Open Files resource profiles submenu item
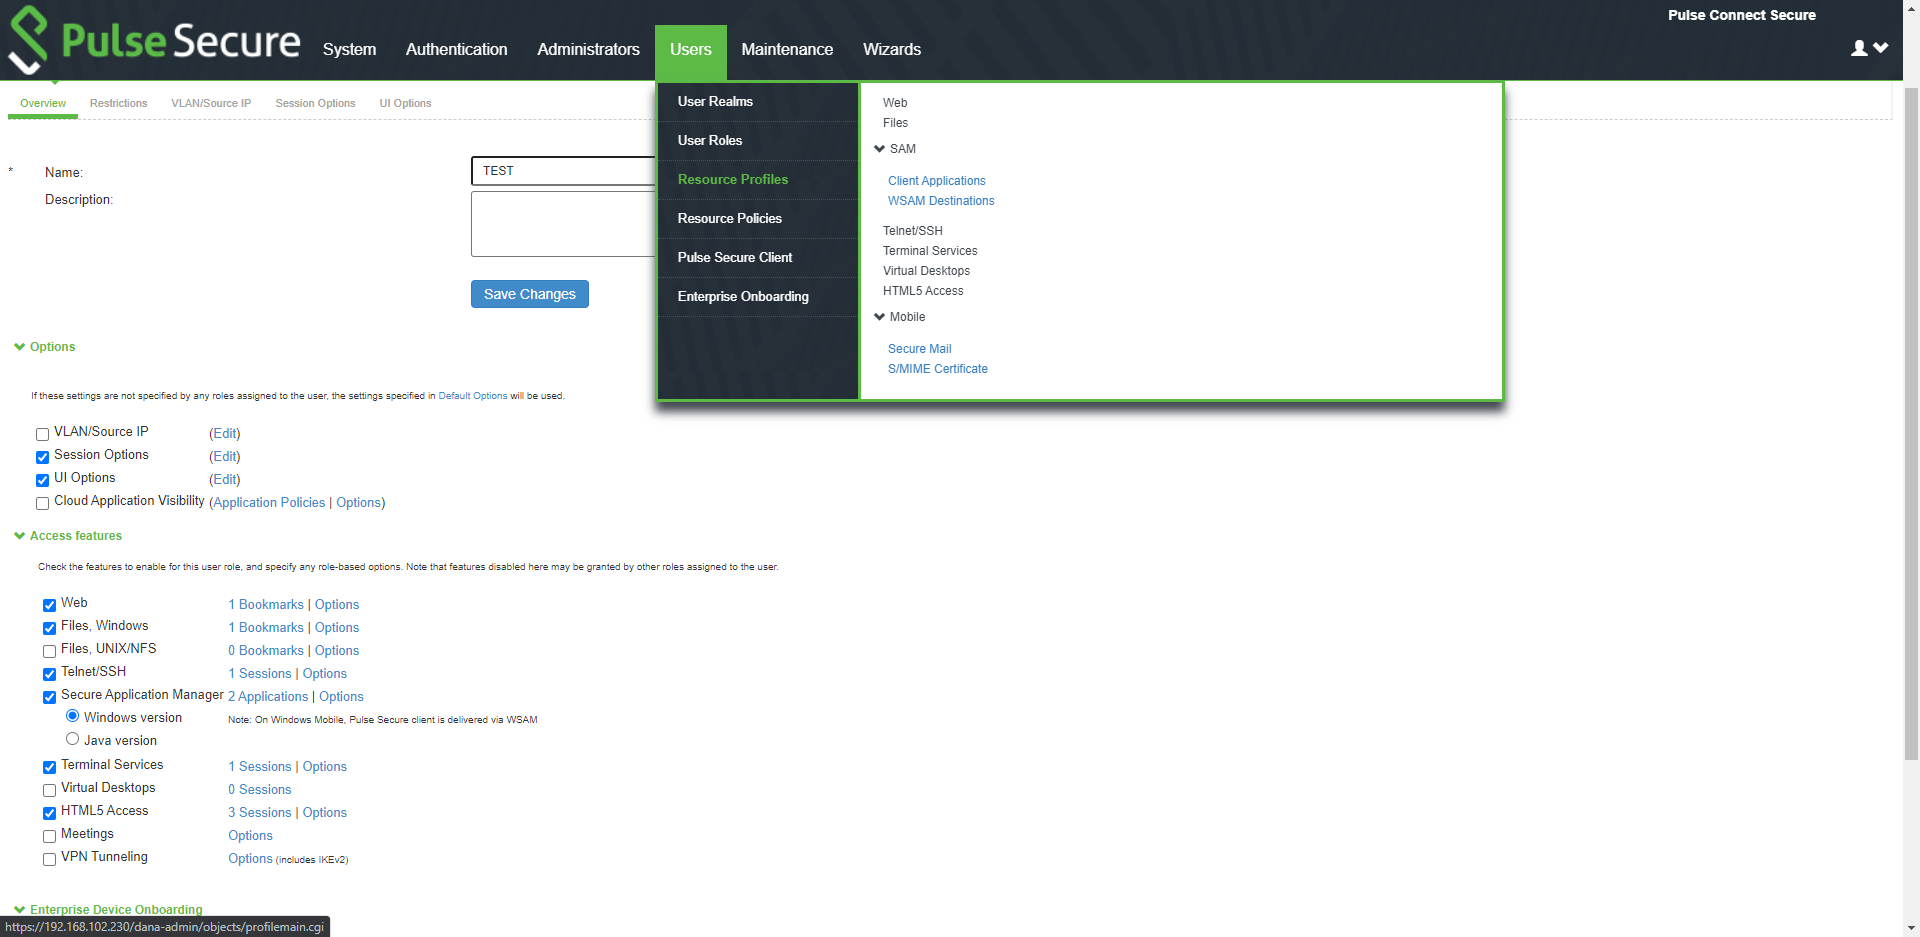Screen dimensions: 1920x937 (895, 123)
